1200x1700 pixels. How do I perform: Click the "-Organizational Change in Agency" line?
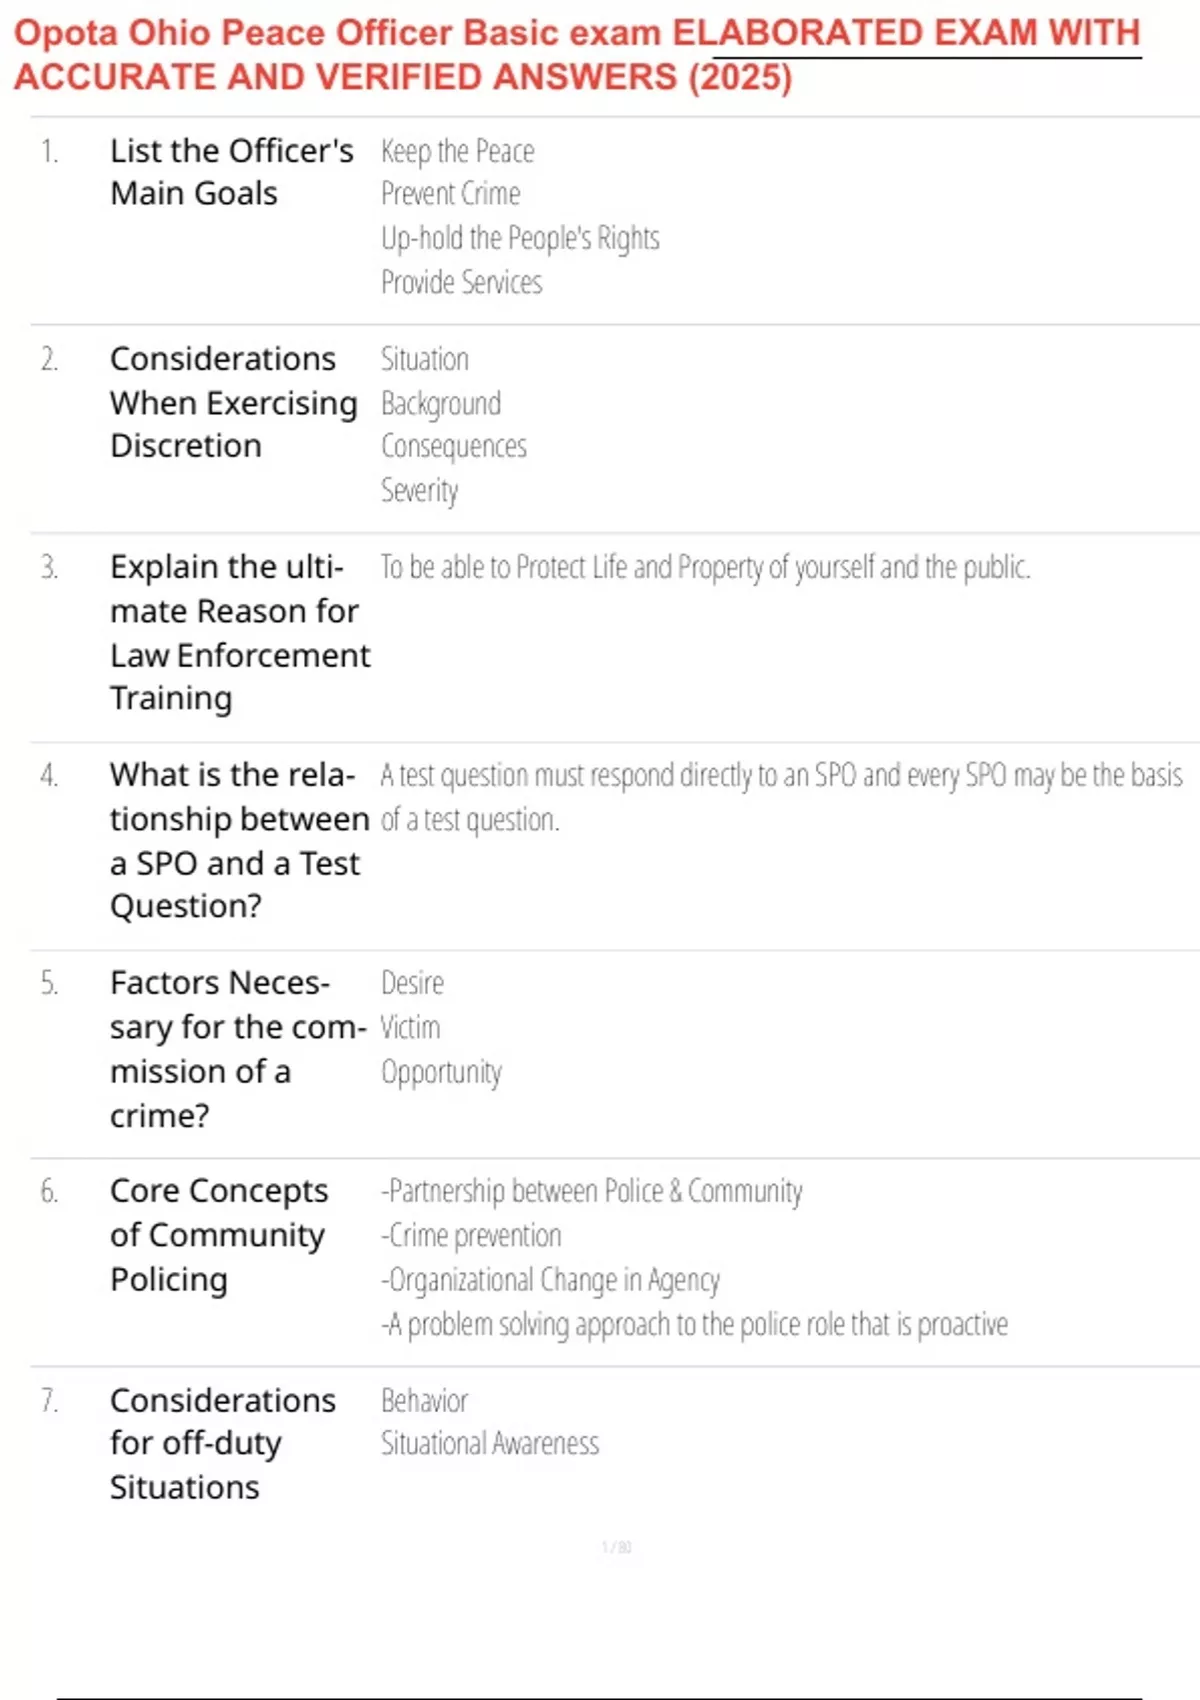pyautogui.click(x=550, y=1280)
